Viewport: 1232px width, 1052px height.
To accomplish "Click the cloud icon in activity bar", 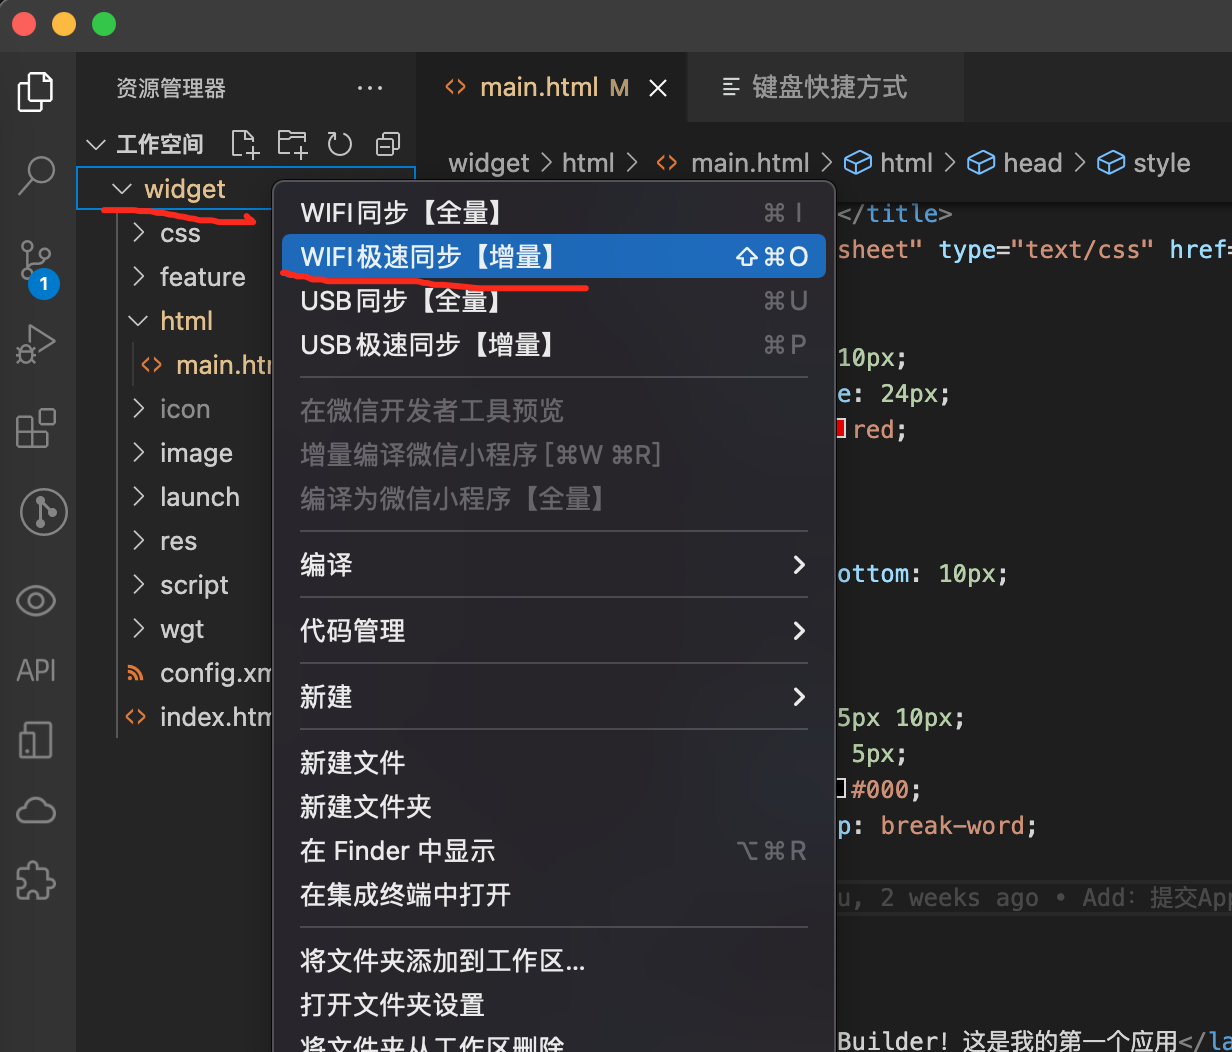I will coord(36,810).
